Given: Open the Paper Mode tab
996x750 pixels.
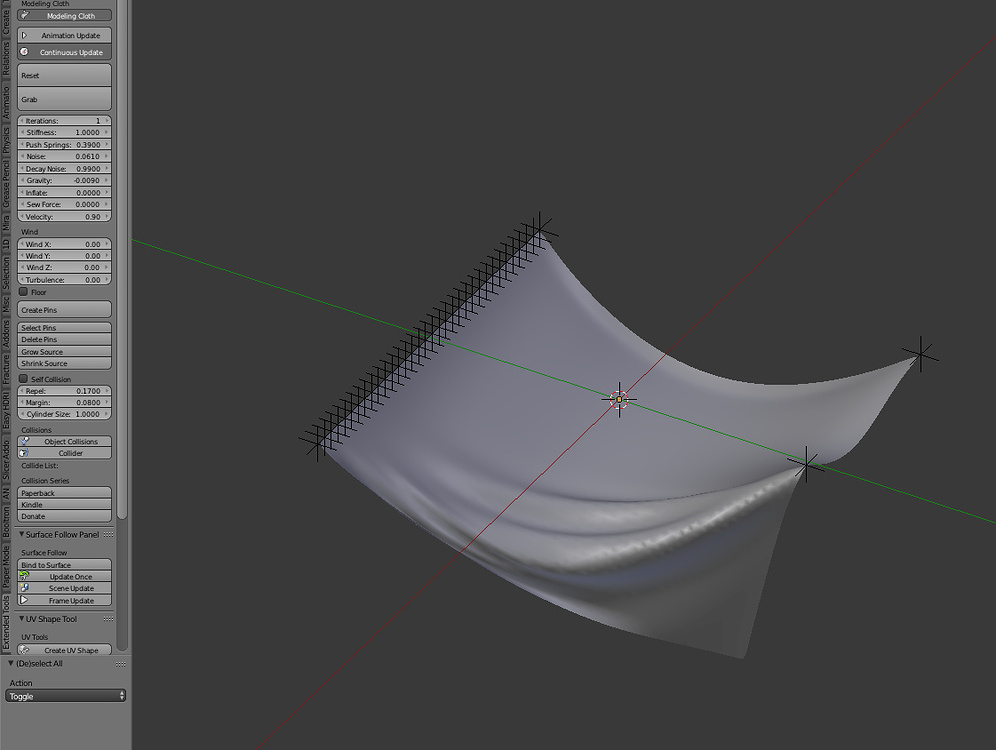Looking at the screenshot, I should [6, 566].
